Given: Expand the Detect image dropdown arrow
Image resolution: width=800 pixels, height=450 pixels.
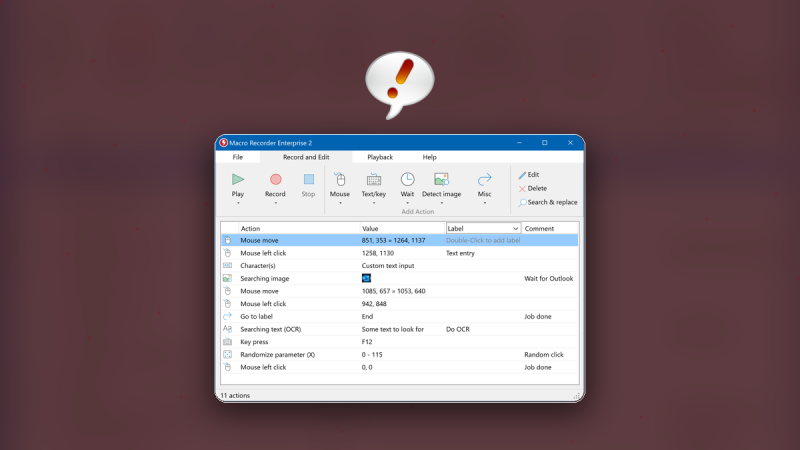Looking at the screenshot, I should (x=441, y=203).
